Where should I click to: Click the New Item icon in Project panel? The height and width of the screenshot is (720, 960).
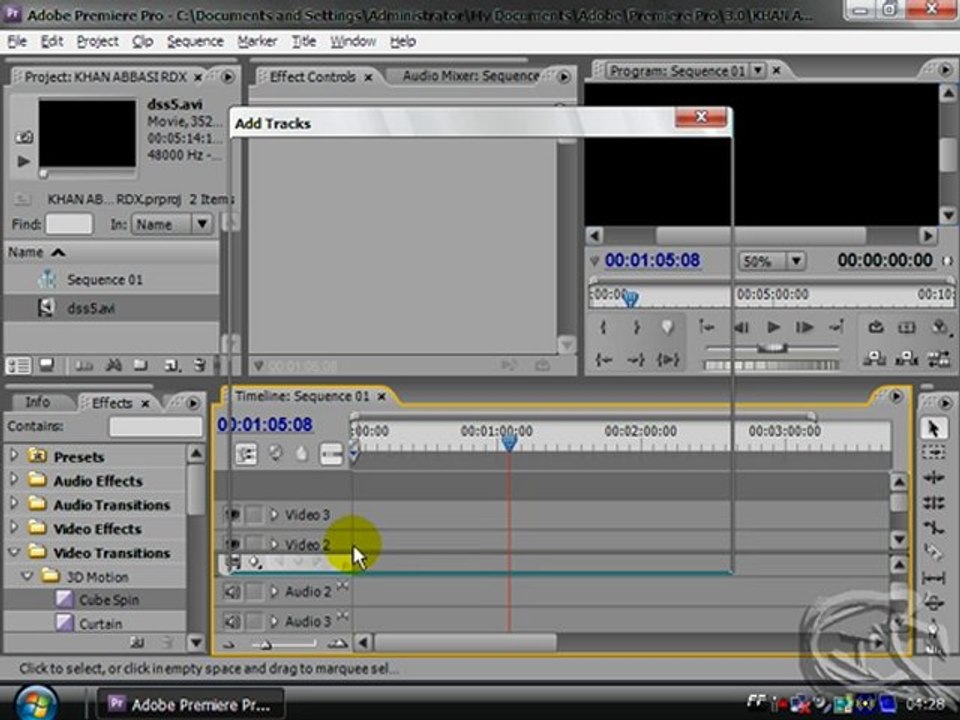click(x=172, y=366)
